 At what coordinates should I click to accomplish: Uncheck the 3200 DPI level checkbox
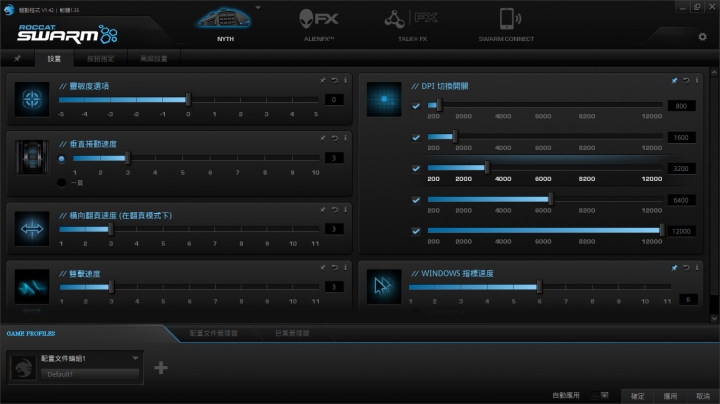tap(416, 168)
